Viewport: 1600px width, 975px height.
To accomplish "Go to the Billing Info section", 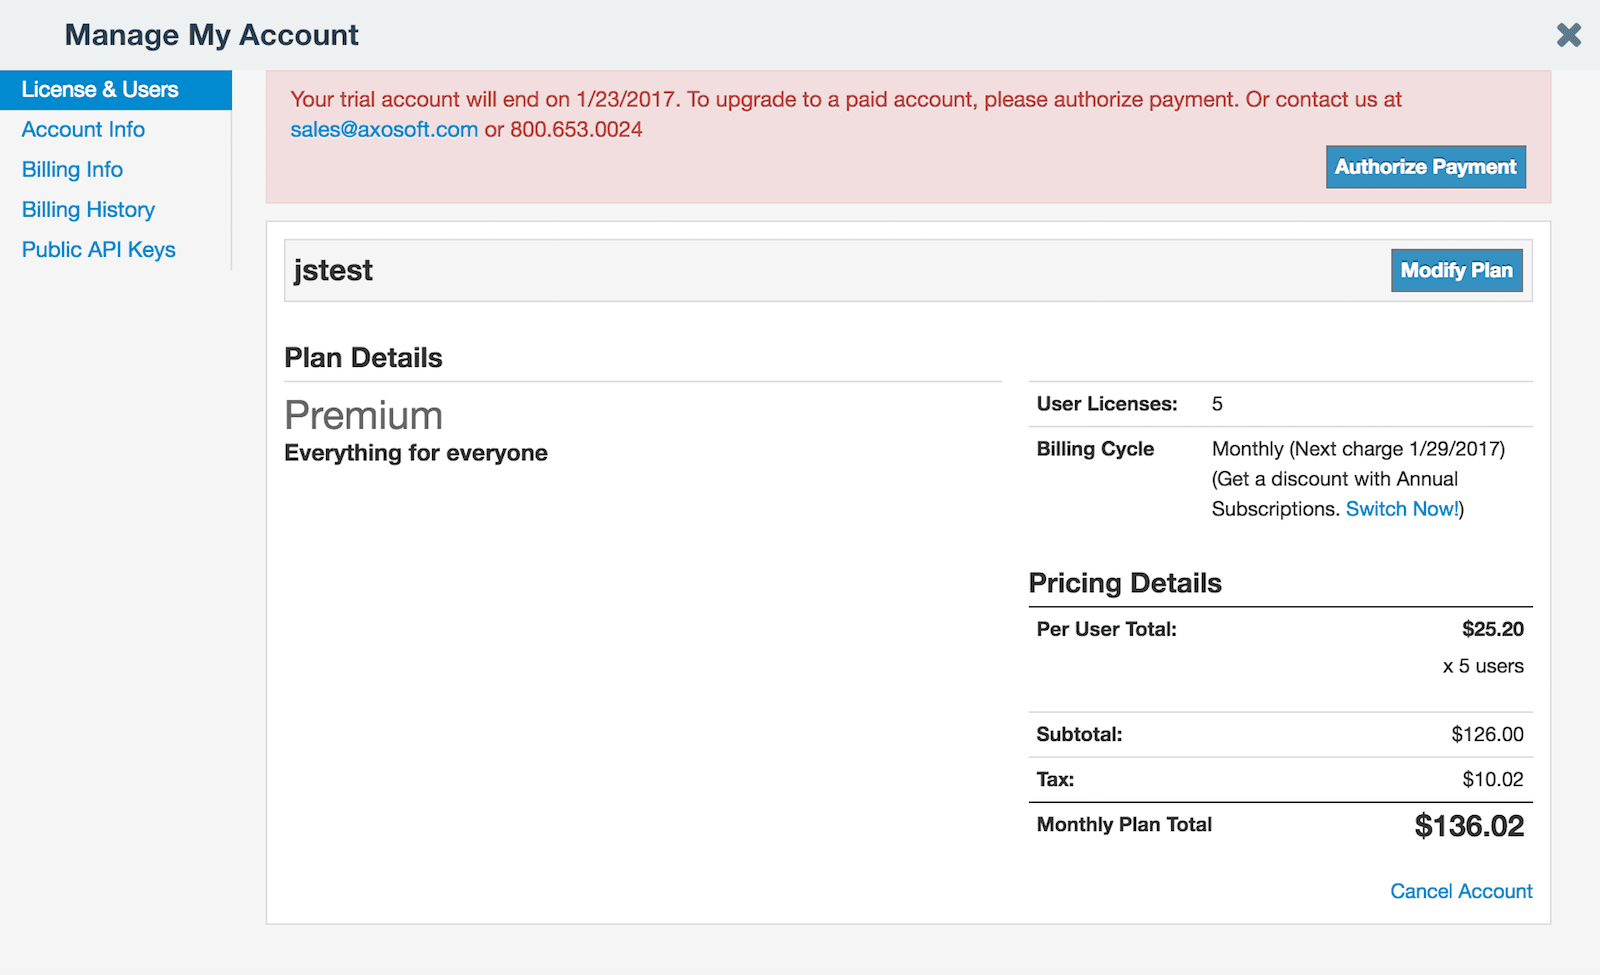I will 72,170.
